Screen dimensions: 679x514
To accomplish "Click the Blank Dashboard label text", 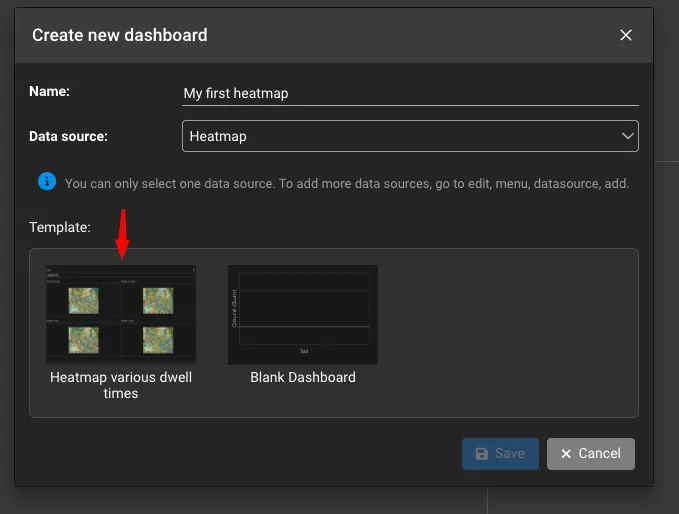I will click(303, 377).
